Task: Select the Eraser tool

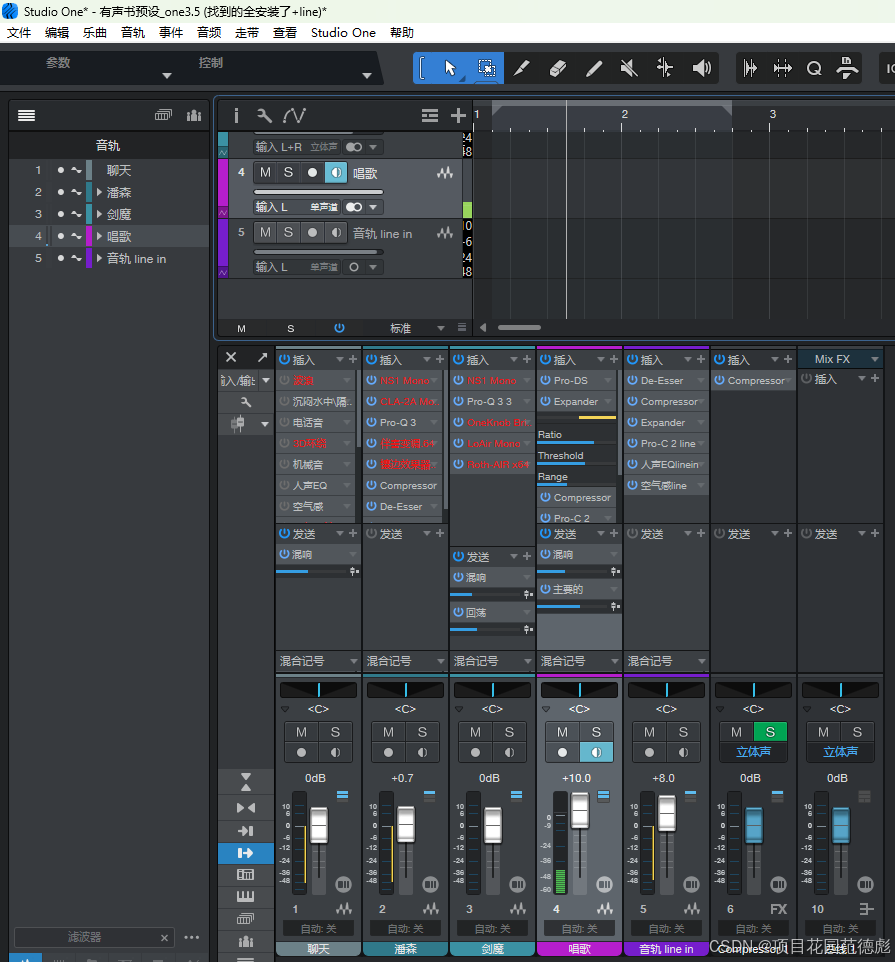Action: 558,68
